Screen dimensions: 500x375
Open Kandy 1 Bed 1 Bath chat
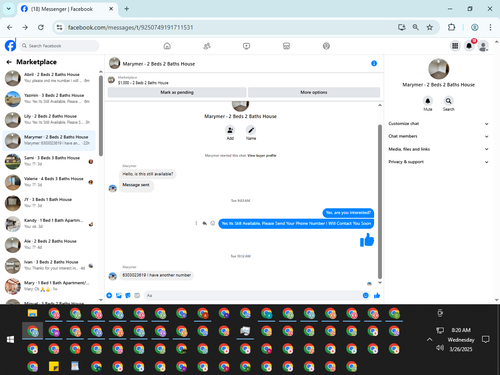(49, 224)
